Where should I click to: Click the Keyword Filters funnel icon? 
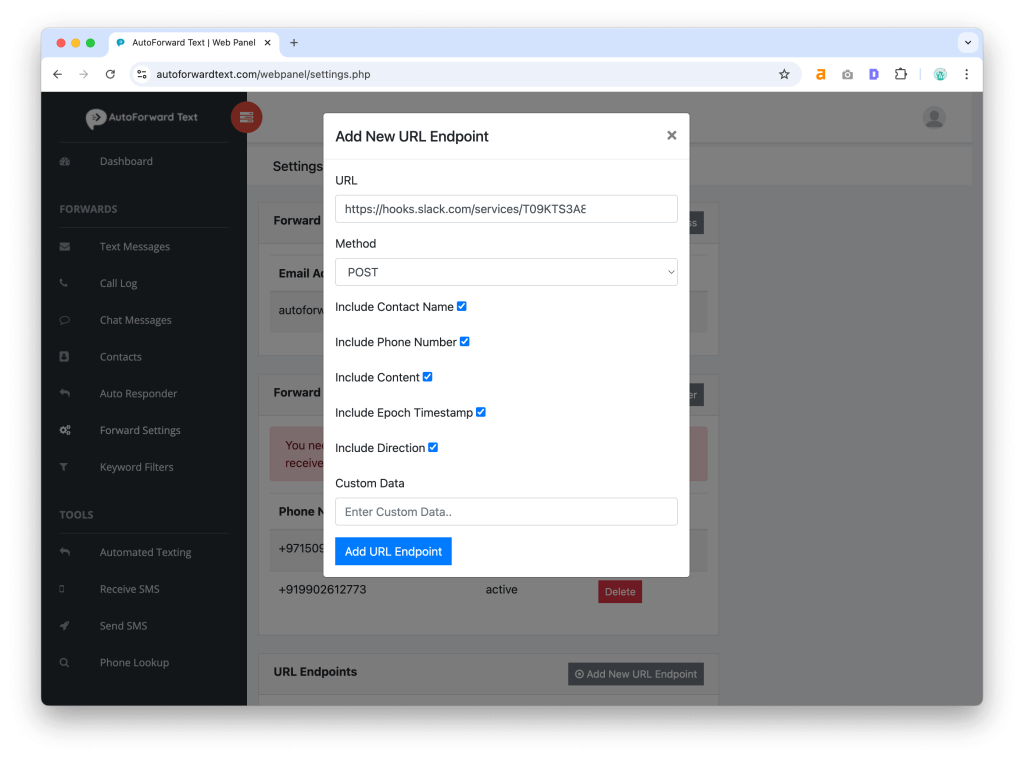(65, 467)
